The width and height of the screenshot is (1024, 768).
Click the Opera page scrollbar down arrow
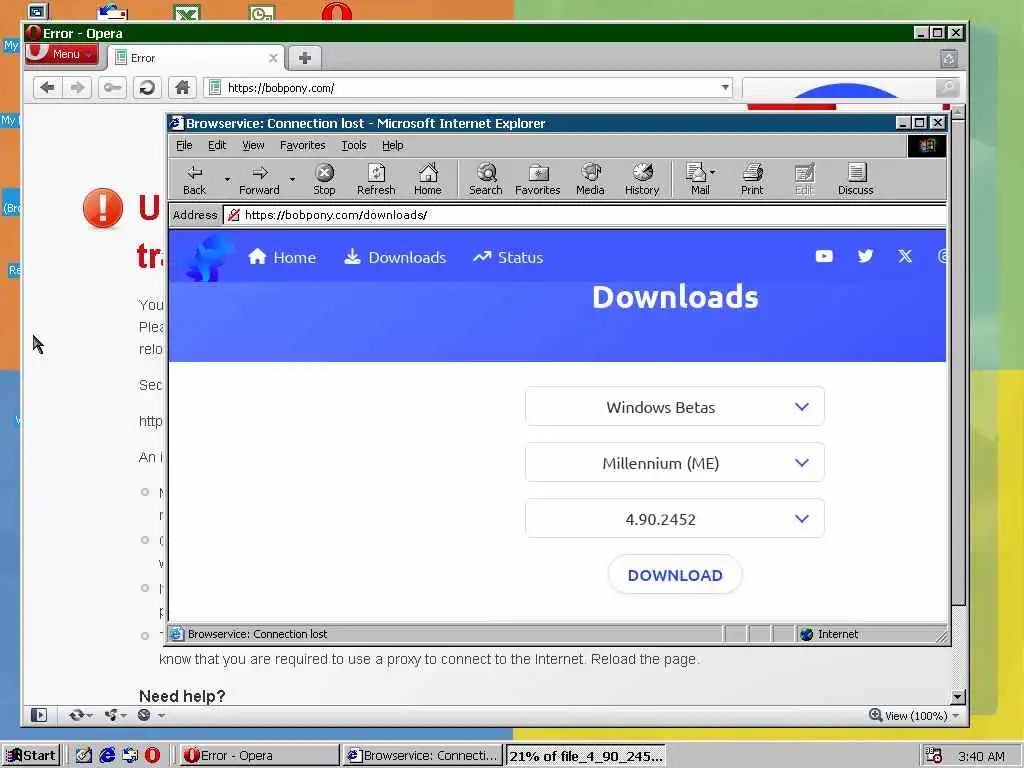[957, 697]
